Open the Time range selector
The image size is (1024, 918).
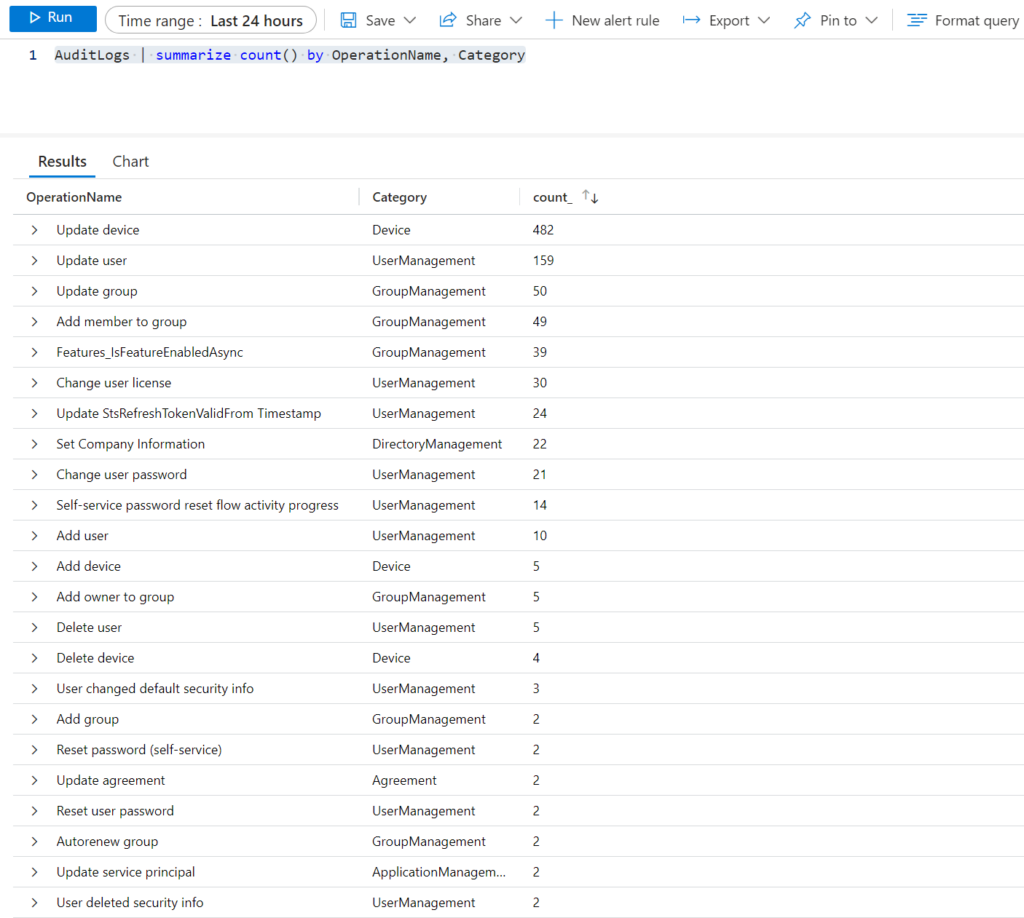pos(210,20)
